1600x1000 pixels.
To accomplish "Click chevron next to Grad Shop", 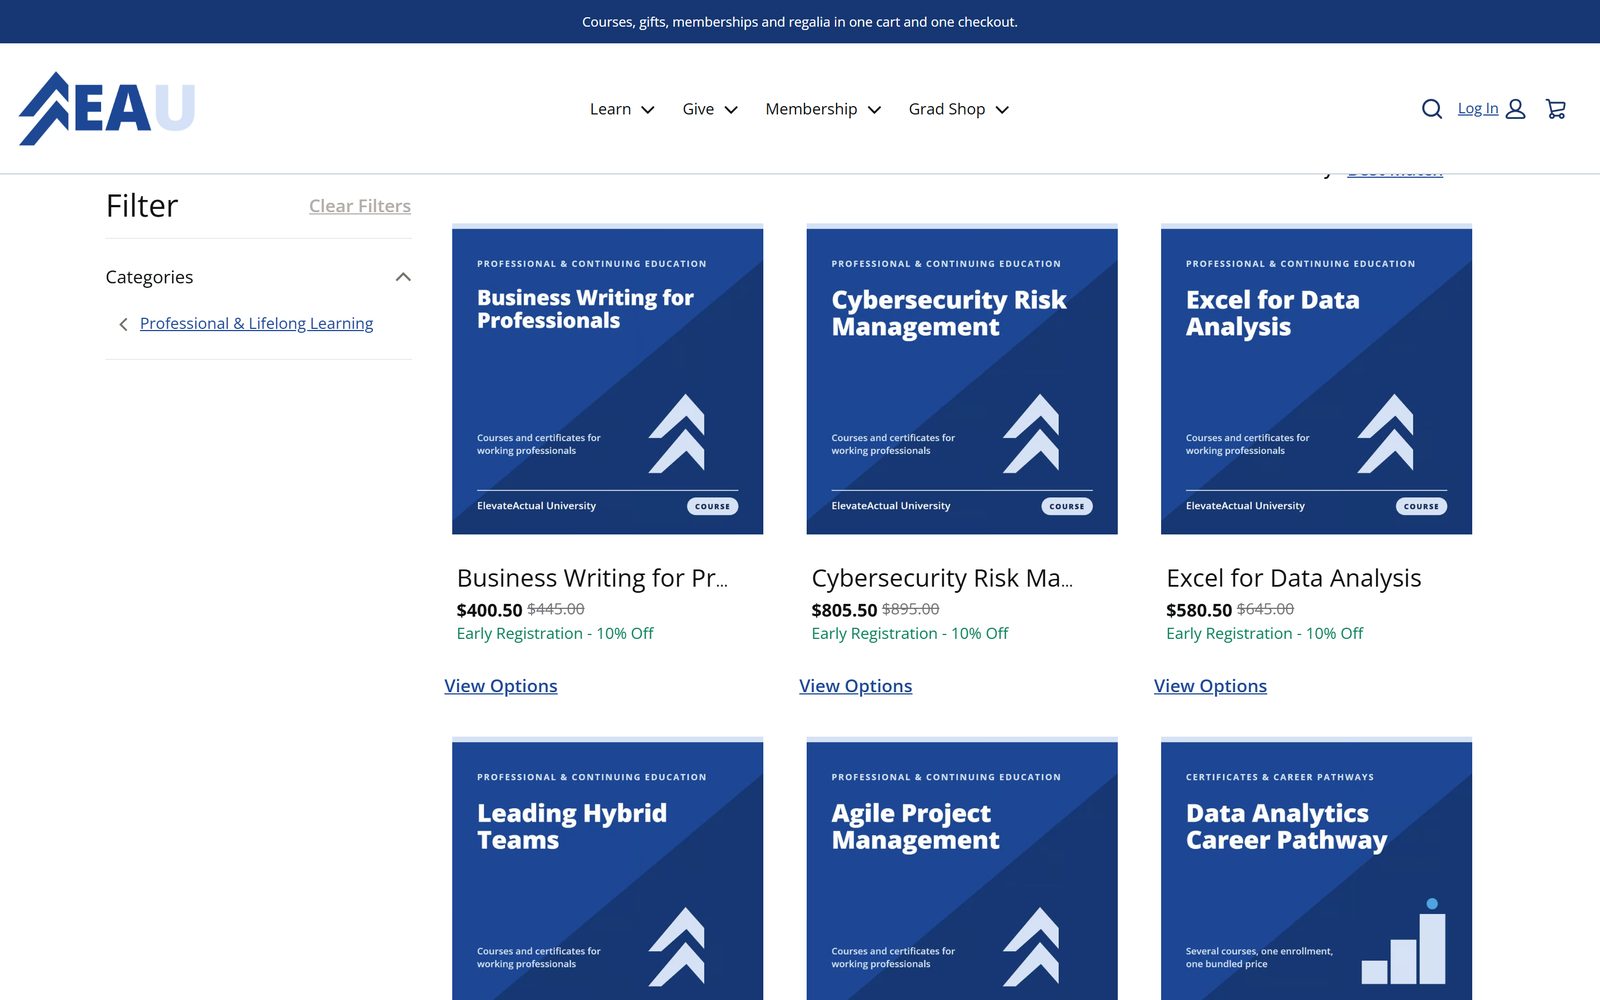I will 1002,110.
